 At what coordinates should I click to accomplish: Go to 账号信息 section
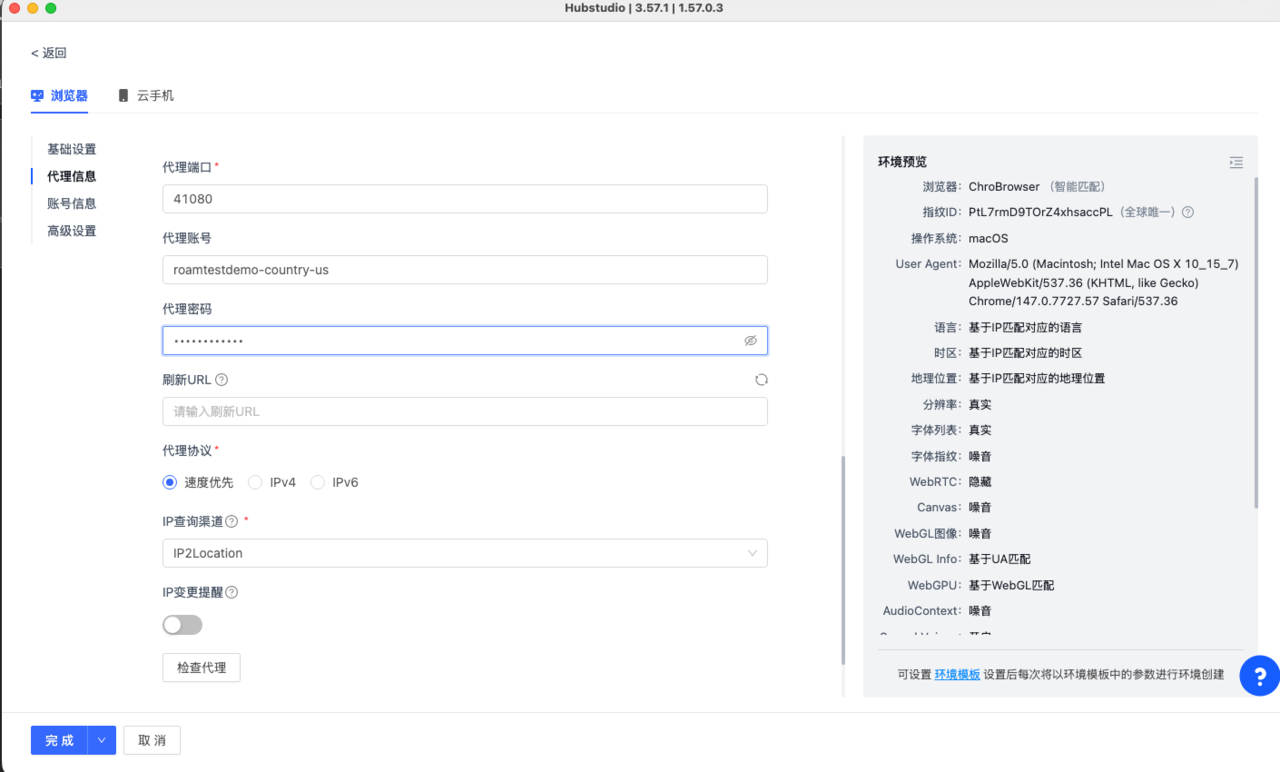pos(72,203)
